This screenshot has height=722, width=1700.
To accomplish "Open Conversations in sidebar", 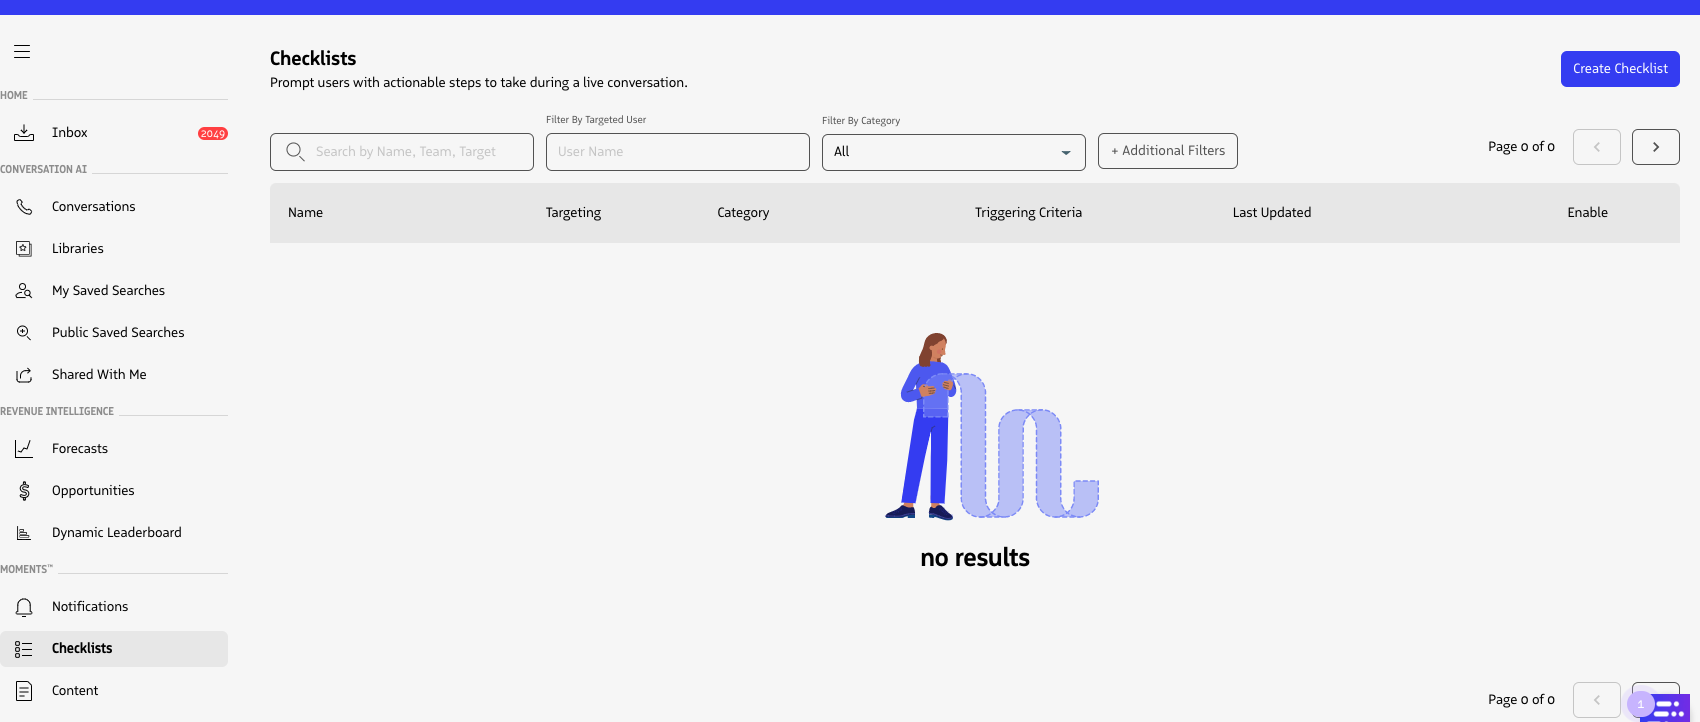I will [94, 207].
